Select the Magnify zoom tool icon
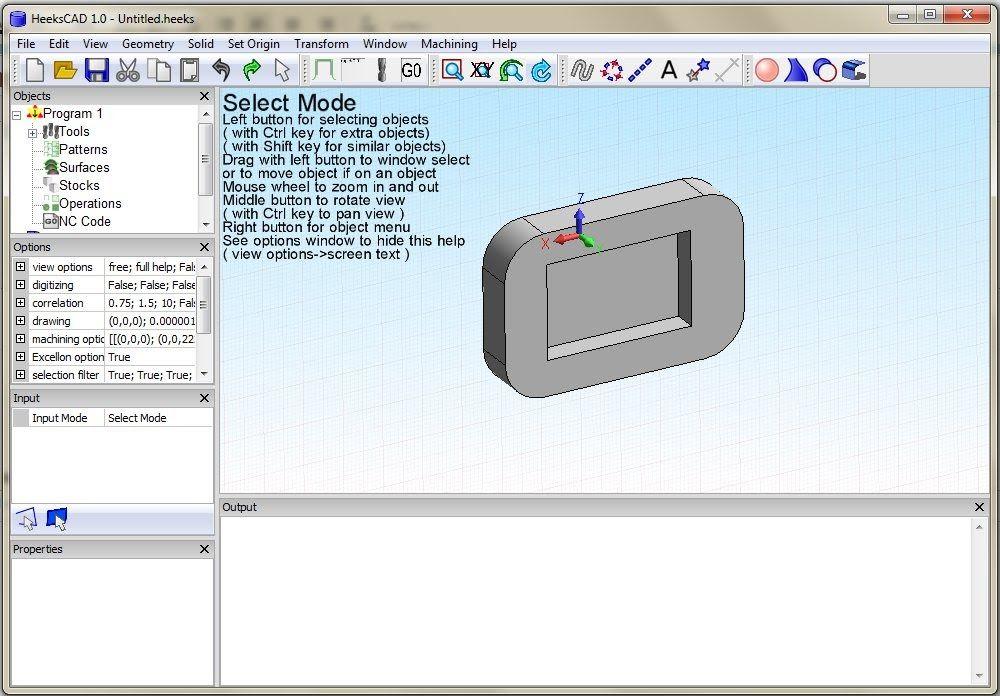The height and width of the screenshot is (696, 1000). [452, 70]
